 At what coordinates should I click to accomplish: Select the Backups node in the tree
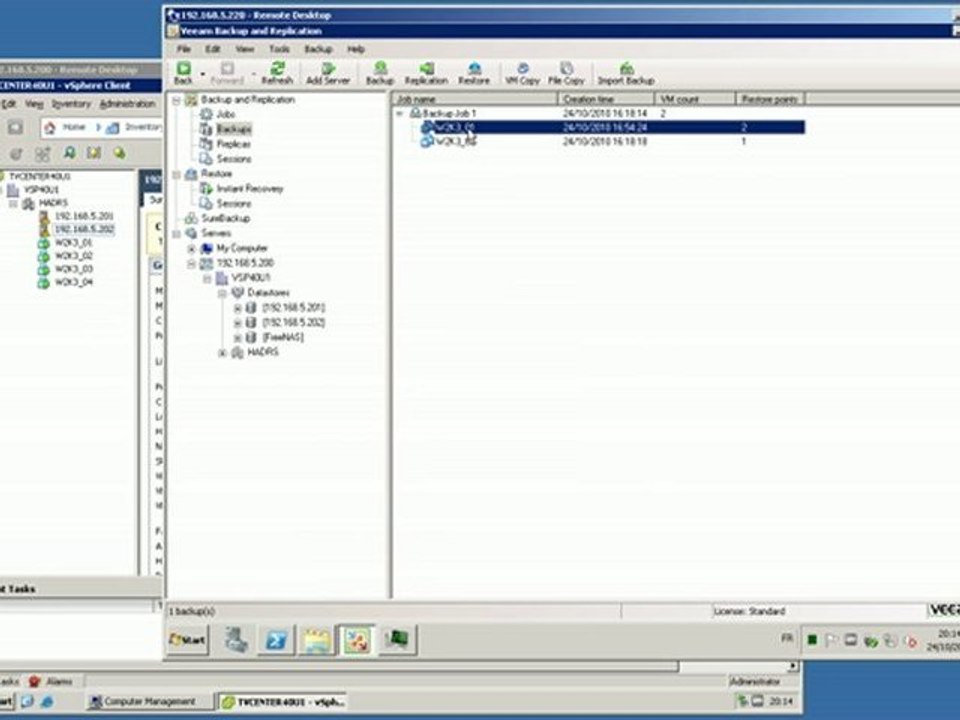point(234,129)
